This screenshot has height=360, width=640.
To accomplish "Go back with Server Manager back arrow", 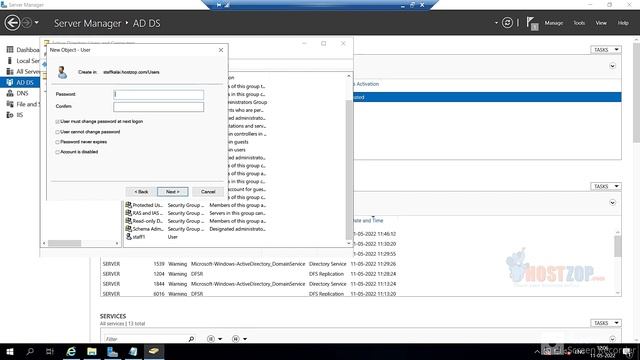I will [12, 23].
